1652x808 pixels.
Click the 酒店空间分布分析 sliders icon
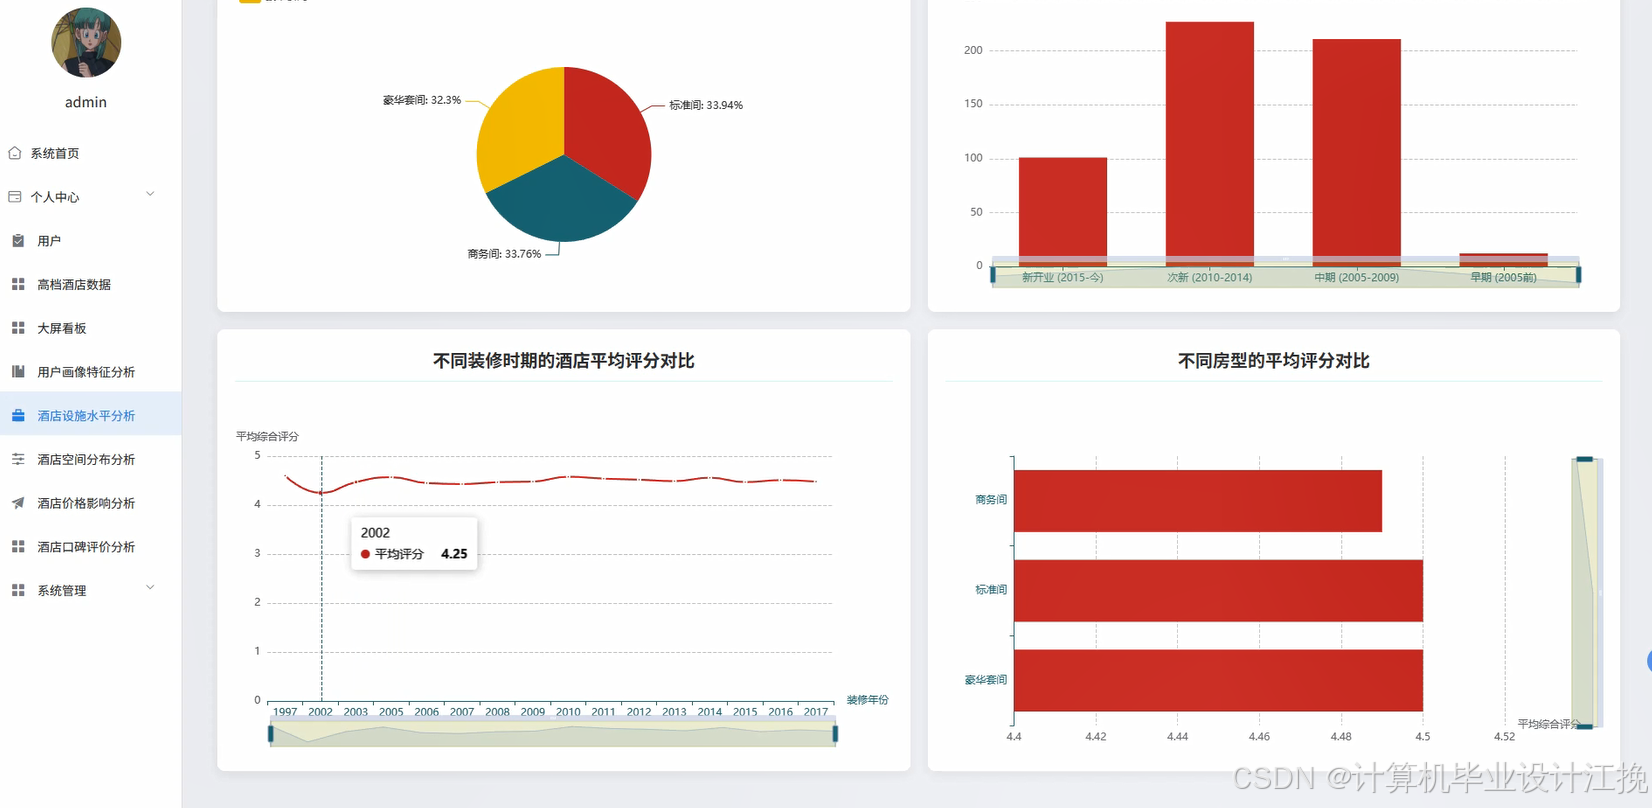18,459
